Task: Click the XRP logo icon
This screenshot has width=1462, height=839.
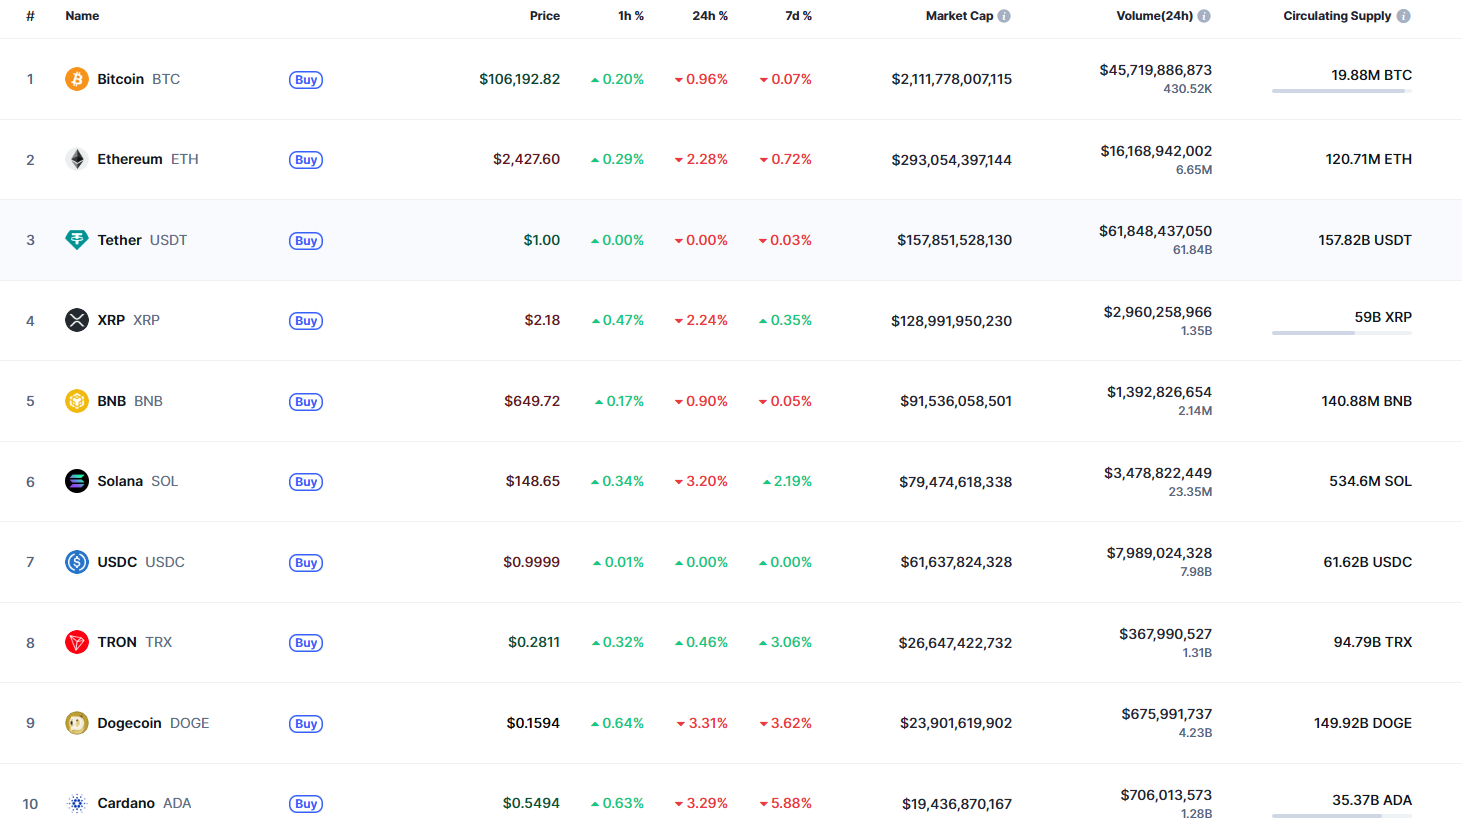Action: [77, 320]
